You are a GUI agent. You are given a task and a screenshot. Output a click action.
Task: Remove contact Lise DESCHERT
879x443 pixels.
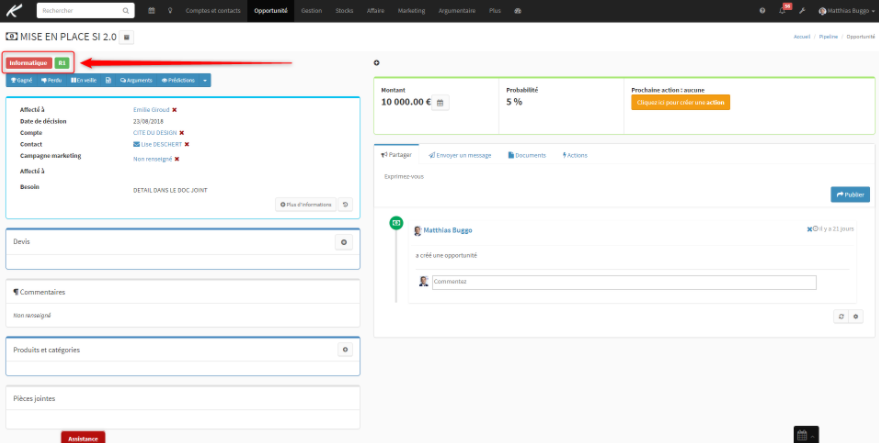point(187,144)
